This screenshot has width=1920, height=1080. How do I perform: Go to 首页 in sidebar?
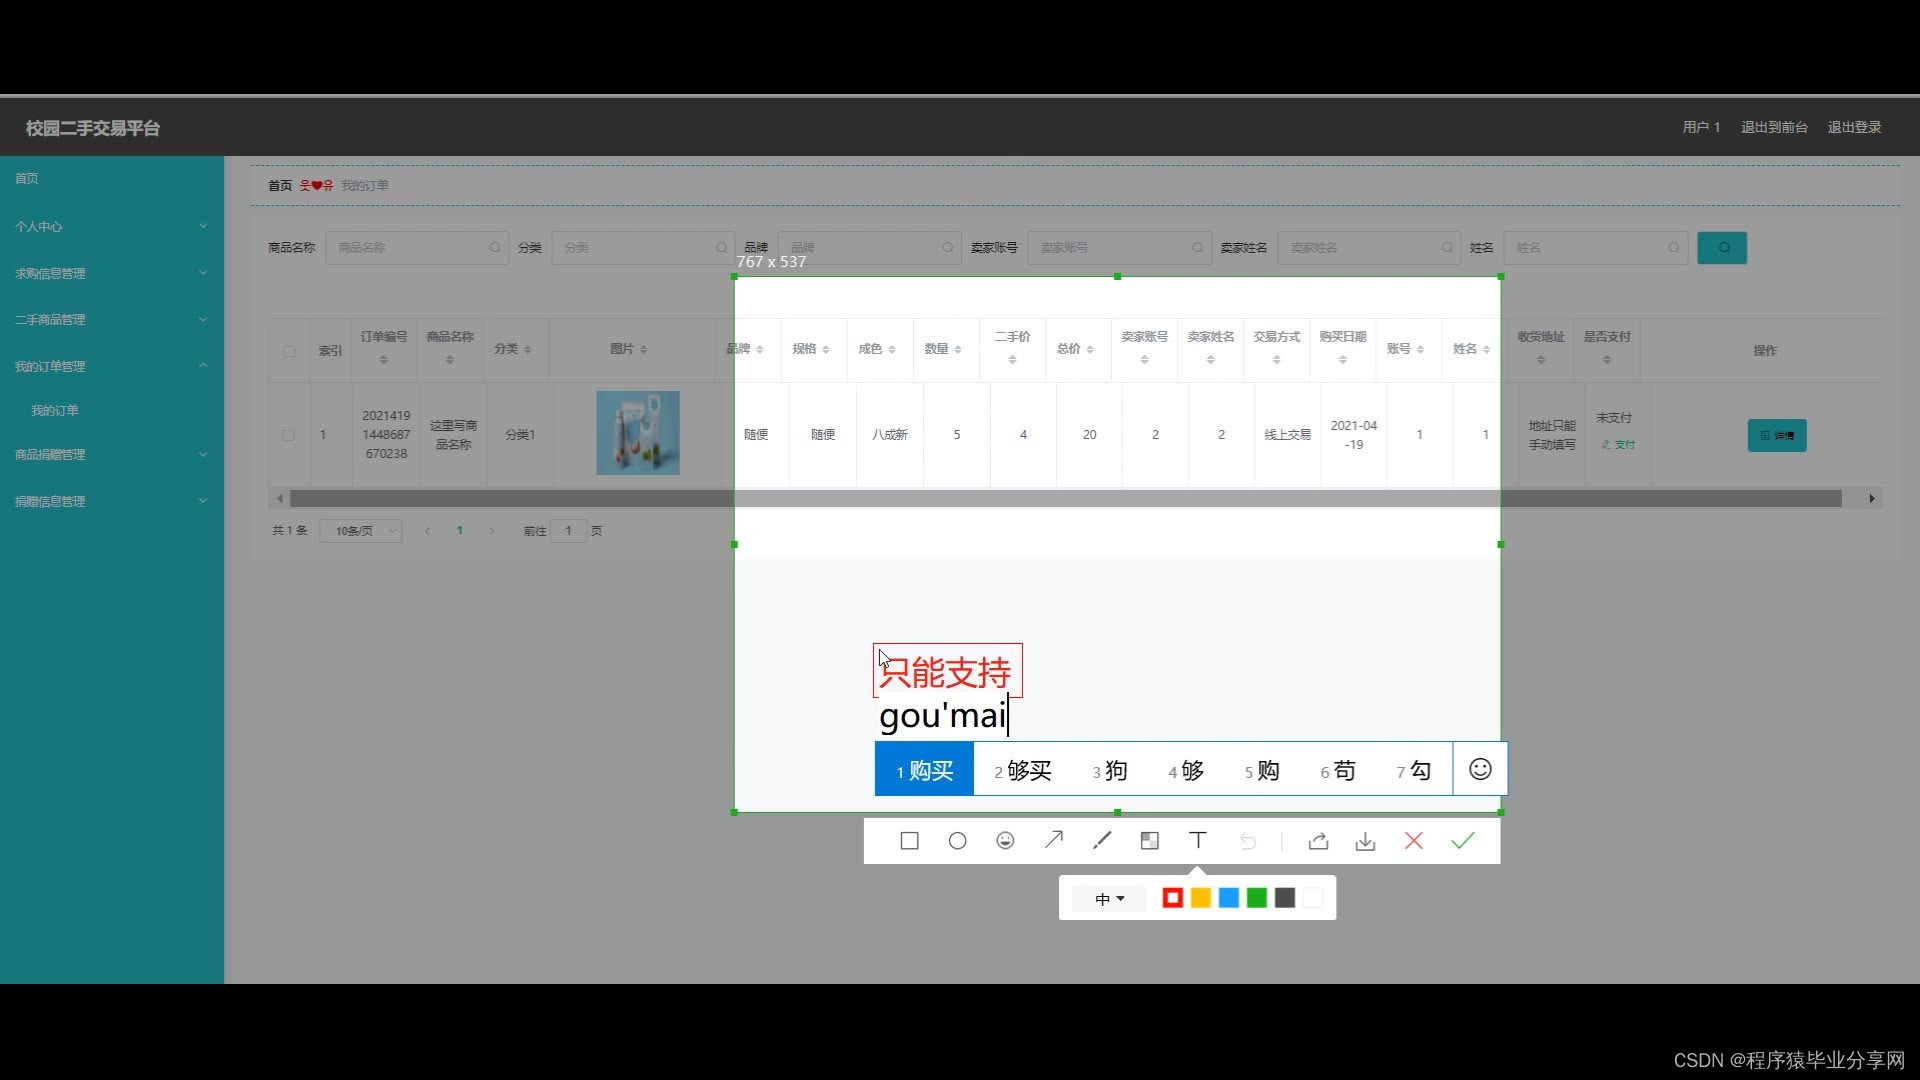(x=27, y=179)
